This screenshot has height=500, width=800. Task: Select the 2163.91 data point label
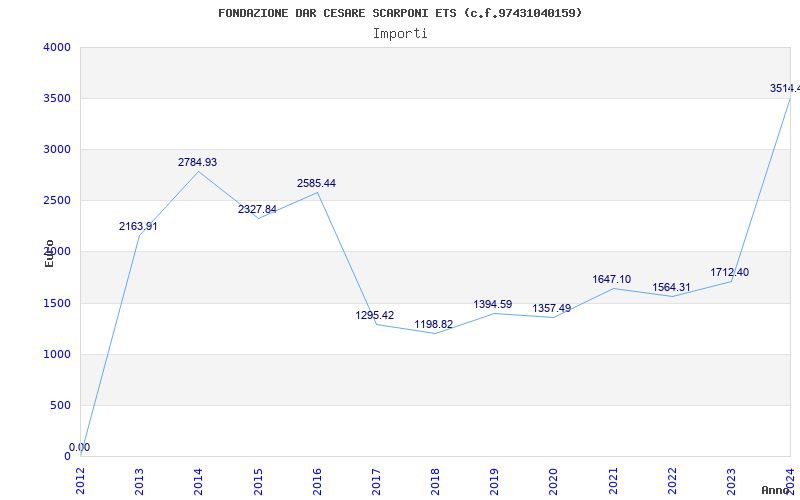click(x=138, y=226)
